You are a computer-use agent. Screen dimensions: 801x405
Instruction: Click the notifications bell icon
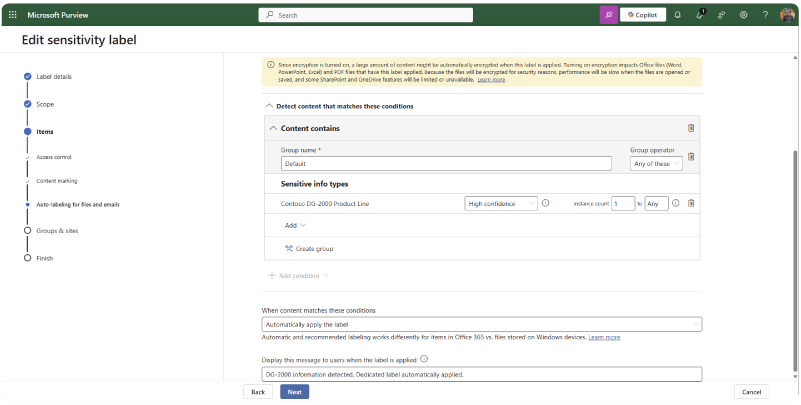(x=677, y=15)
